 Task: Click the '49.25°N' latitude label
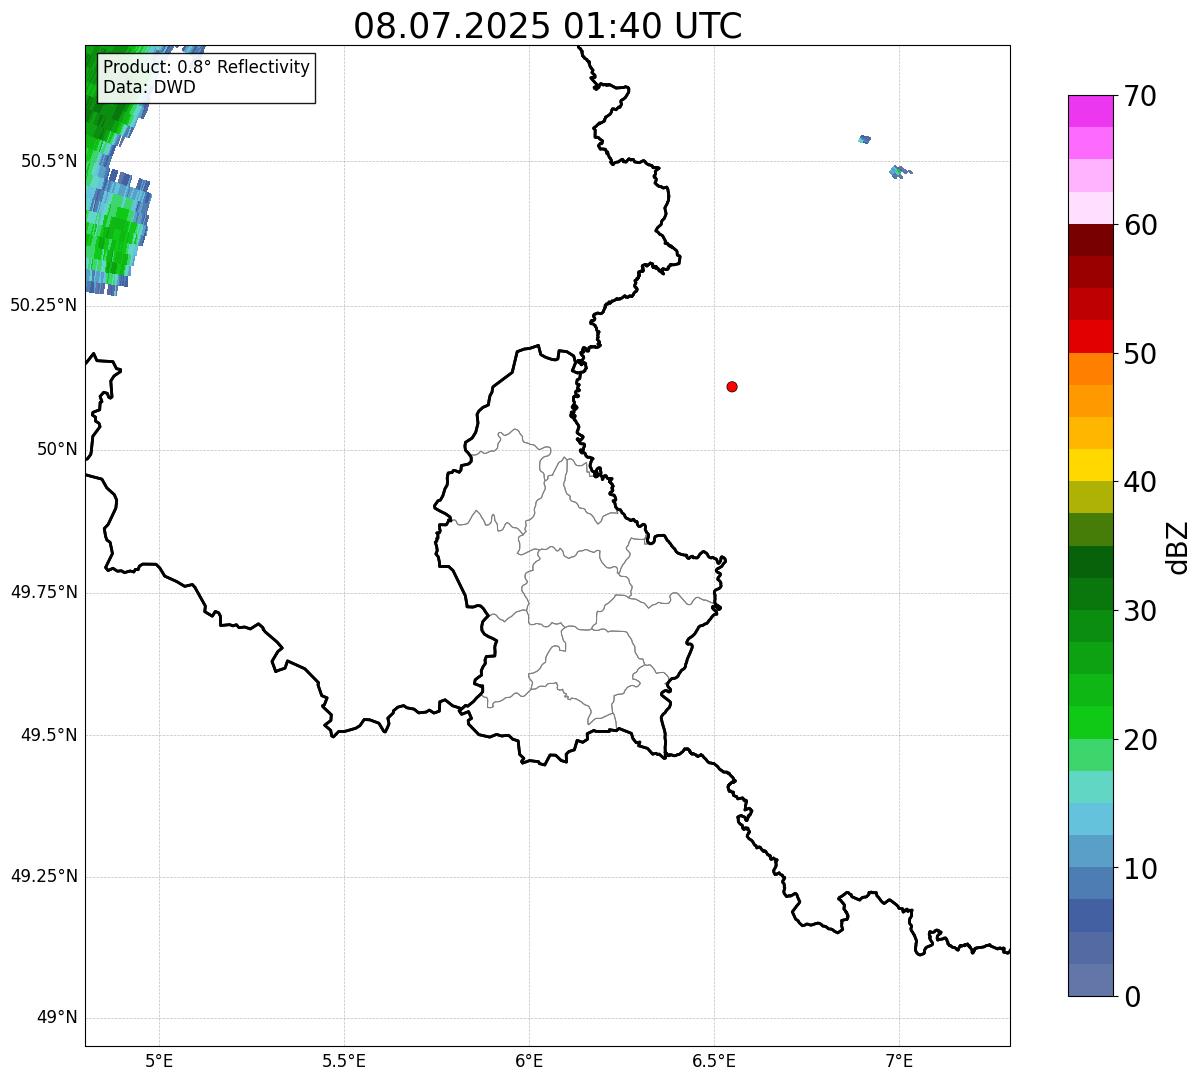tap(44, 876)
